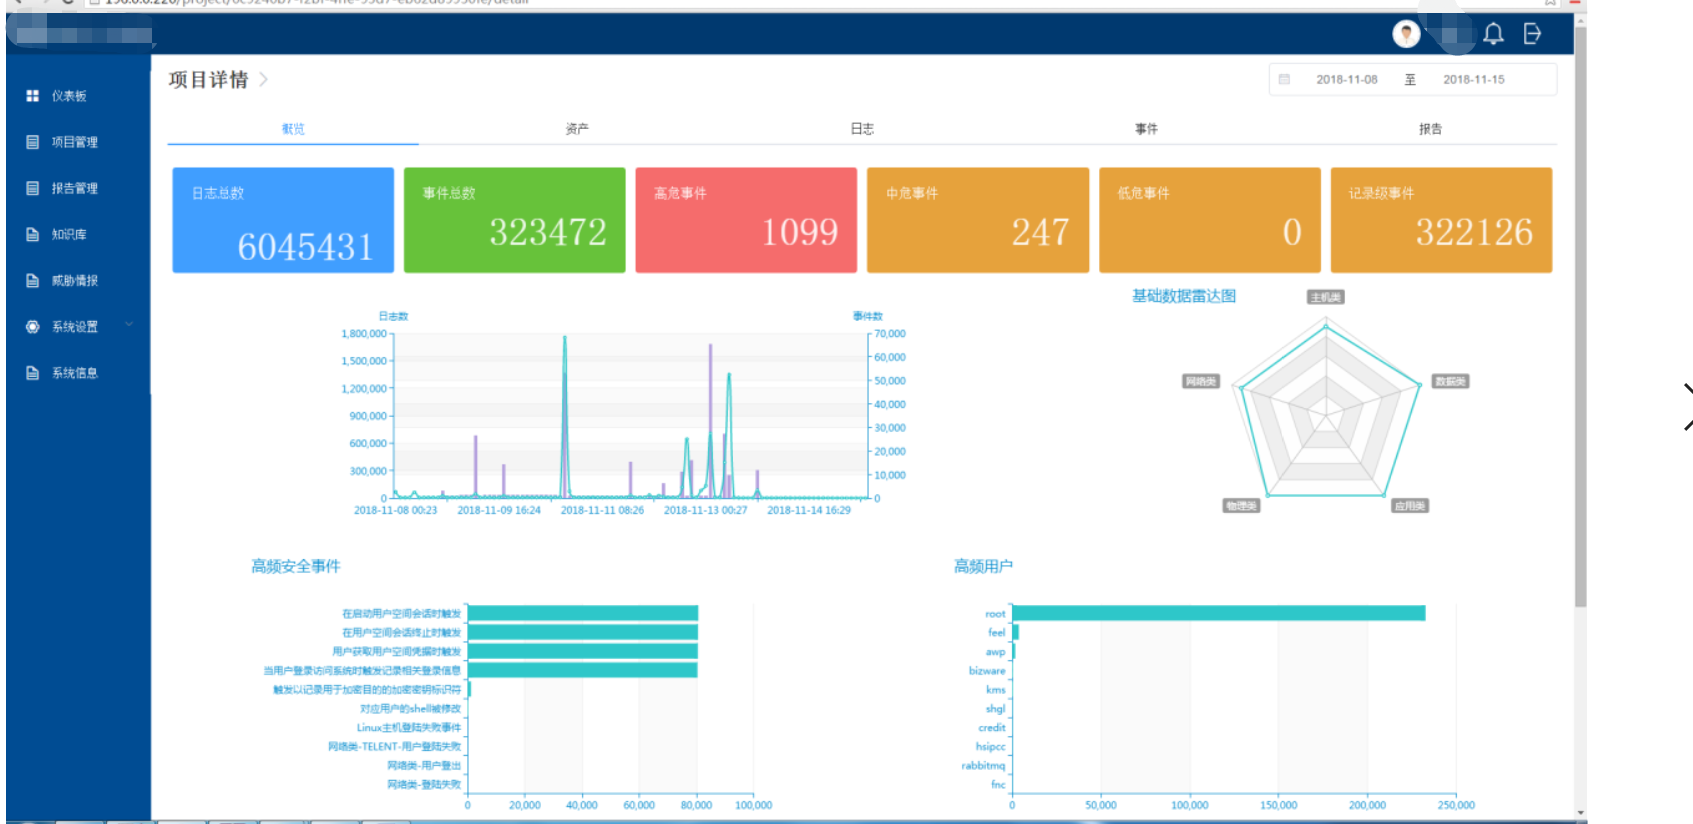
Task: Click the label 对应用户的shell被修改
Action: [x=411, y=708]
